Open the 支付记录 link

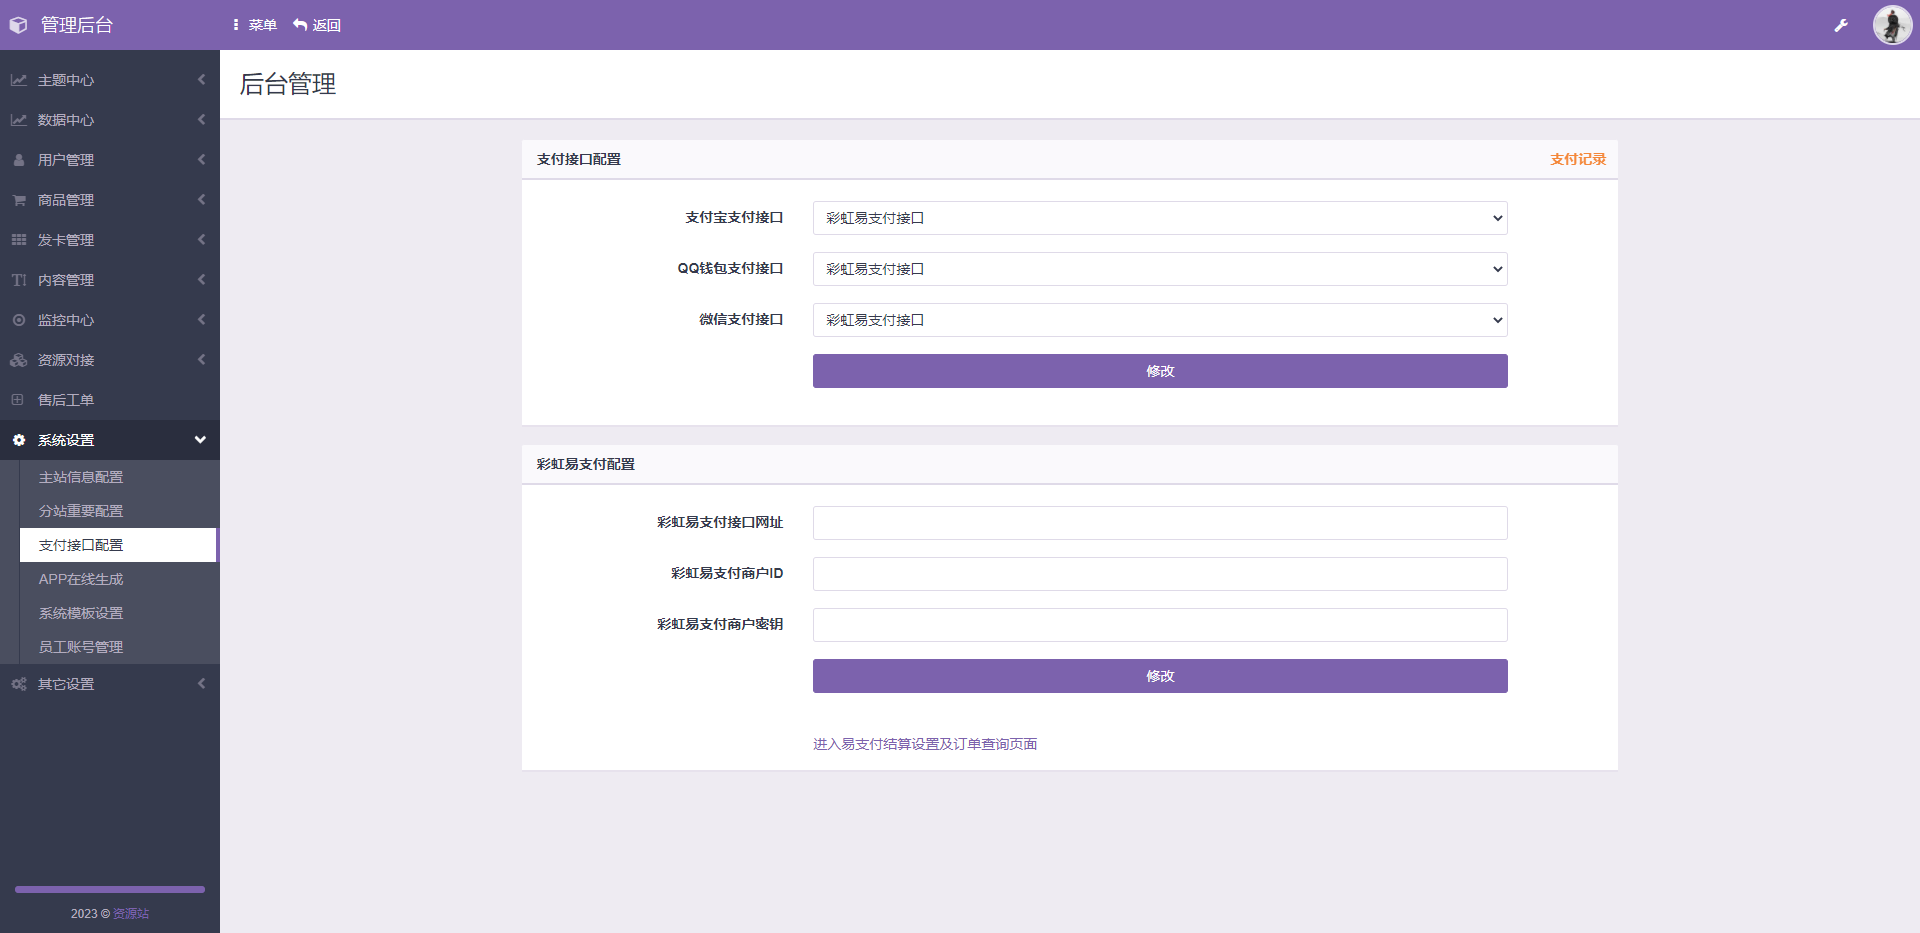tap(1578, 159)
